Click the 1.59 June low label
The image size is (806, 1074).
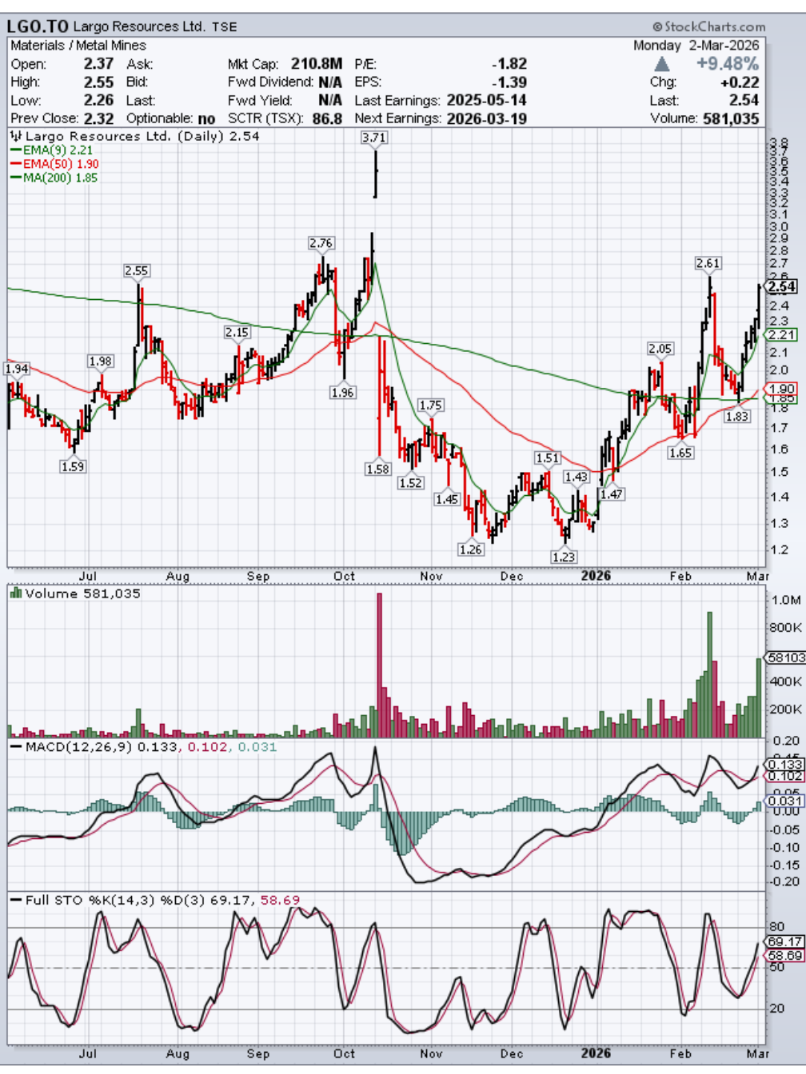coord(73,466)
